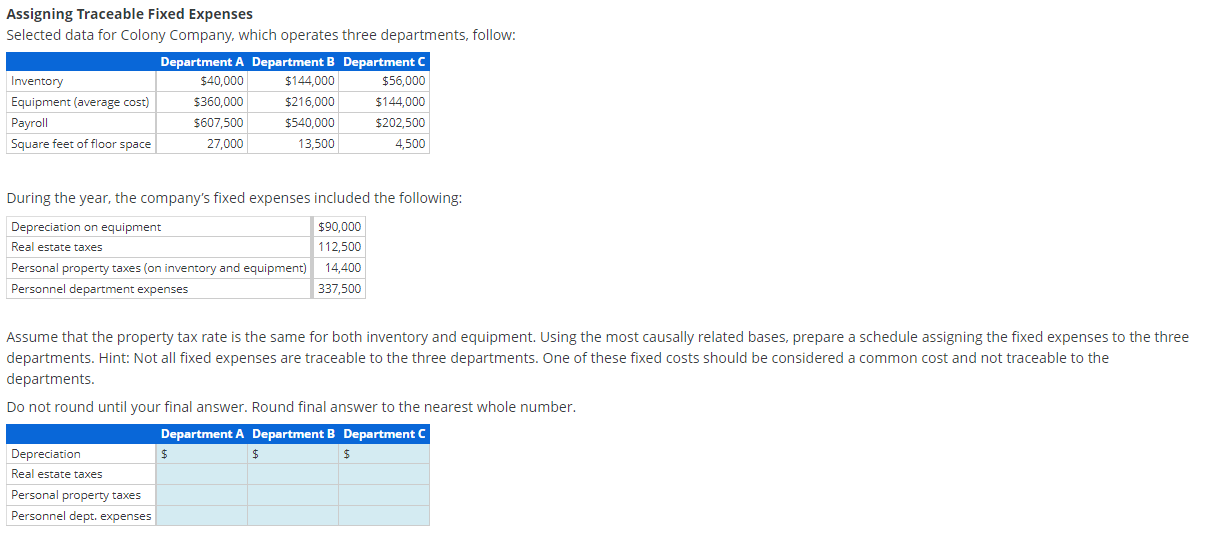This screenshot has height=547, width=1207.
Task: Click Depreciation input for Department B
Action: point(293,454)
